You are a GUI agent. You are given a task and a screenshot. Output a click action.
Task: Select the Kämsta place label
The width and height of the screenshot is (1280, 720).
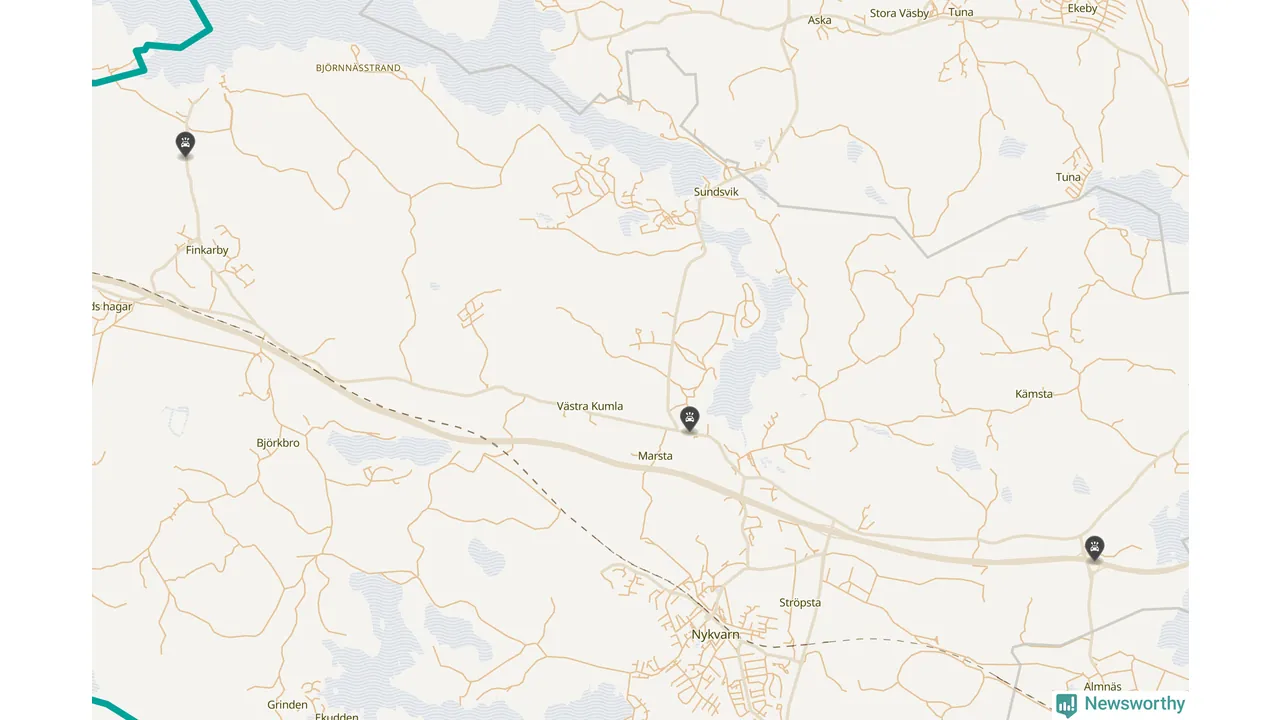[1034, 394]
